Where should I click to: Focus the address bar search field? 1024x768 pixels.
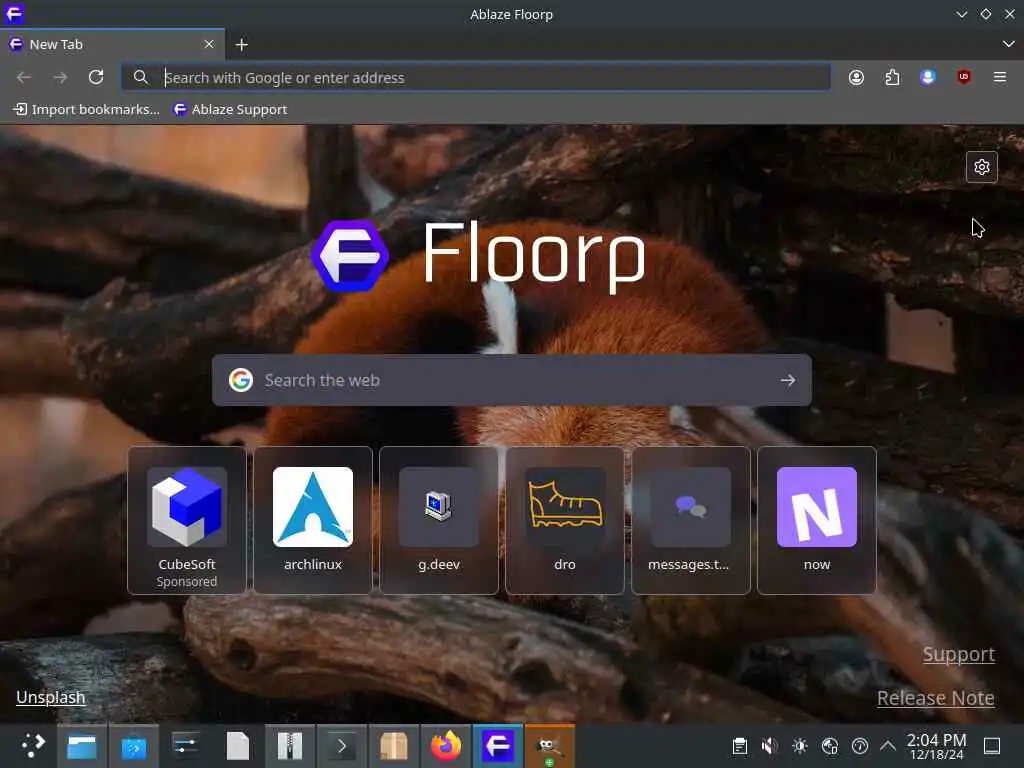[475, 77]
